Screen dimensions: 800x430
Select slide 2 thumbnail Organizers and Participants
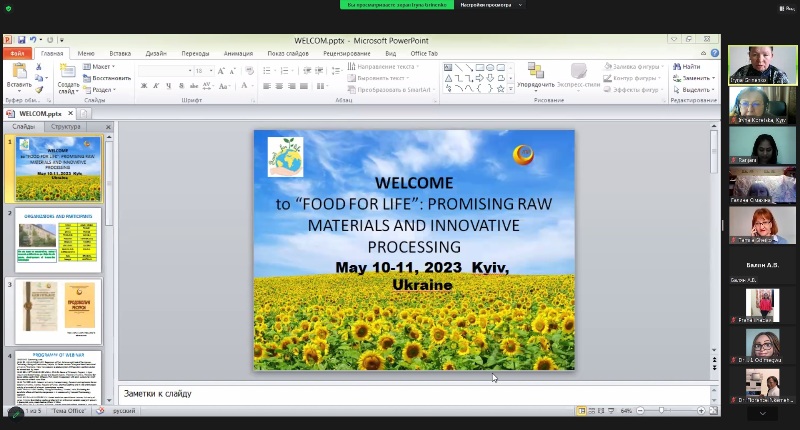click(58, 240)
